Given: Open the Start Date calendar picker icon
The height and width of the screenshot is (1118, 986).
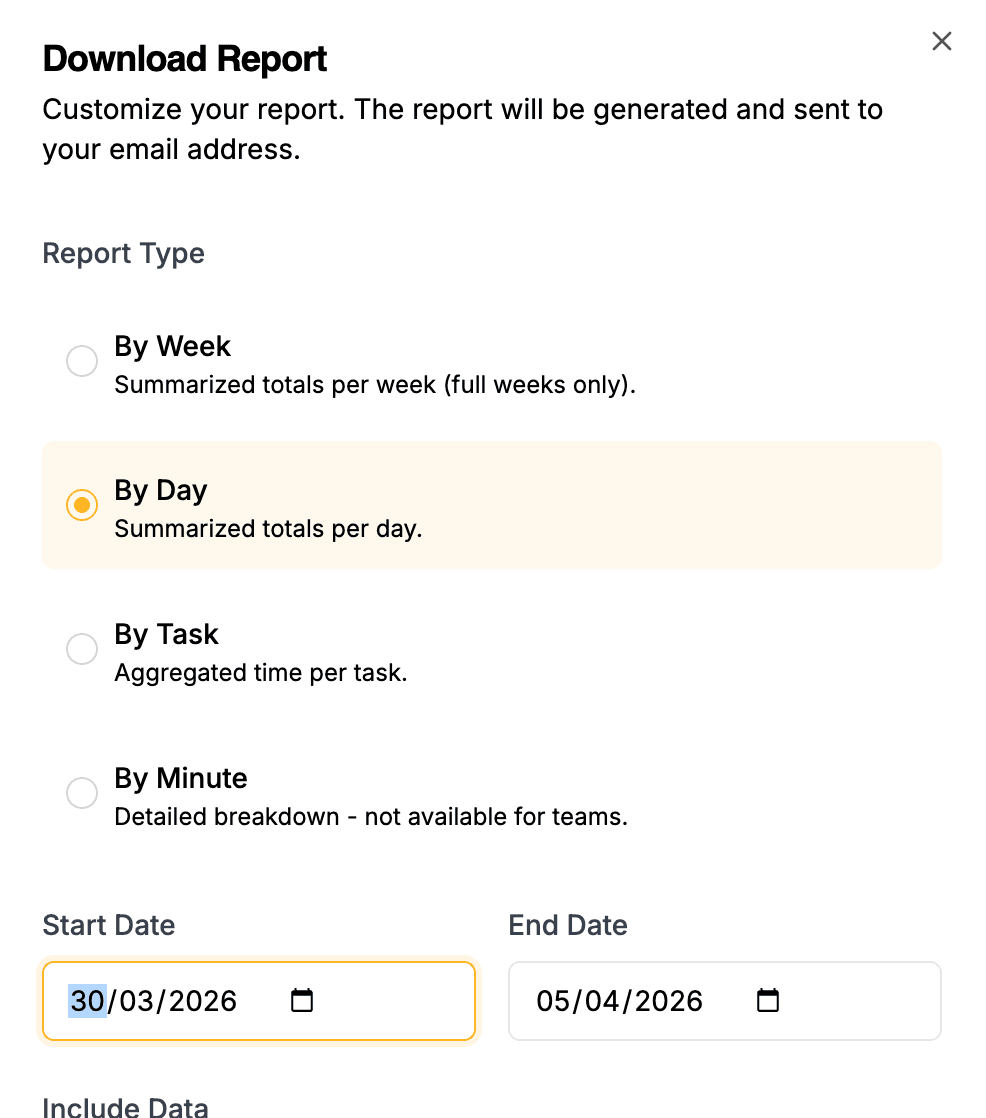Looking at the screenshot, I should click(x=302, y=999).
